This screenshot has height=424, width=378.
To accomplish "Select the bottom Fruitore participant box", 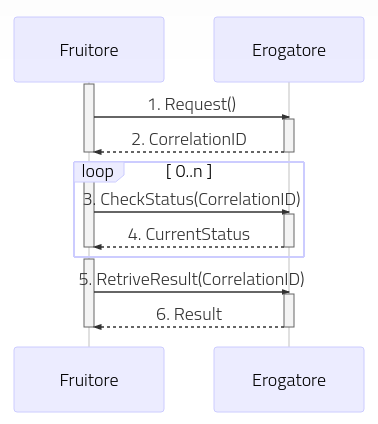I will coord(89,379).
